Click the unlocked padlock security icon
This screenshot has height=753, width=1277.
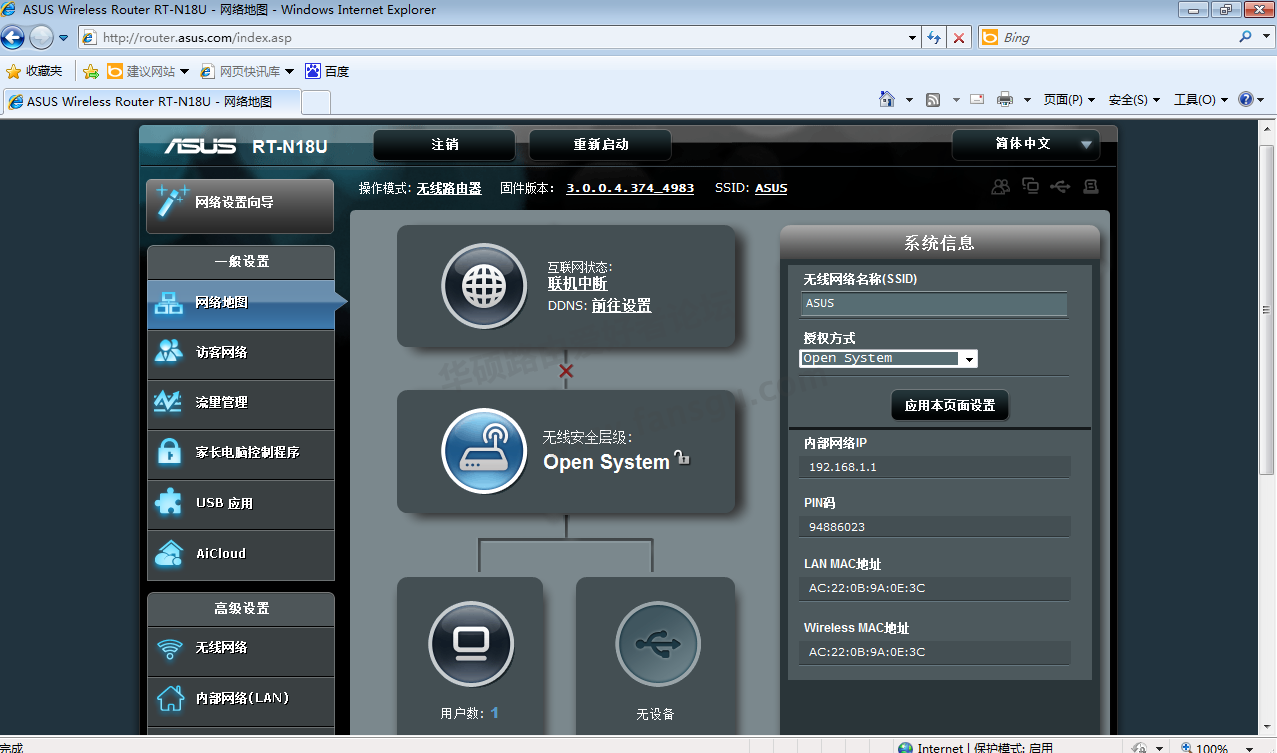point(682,458)
